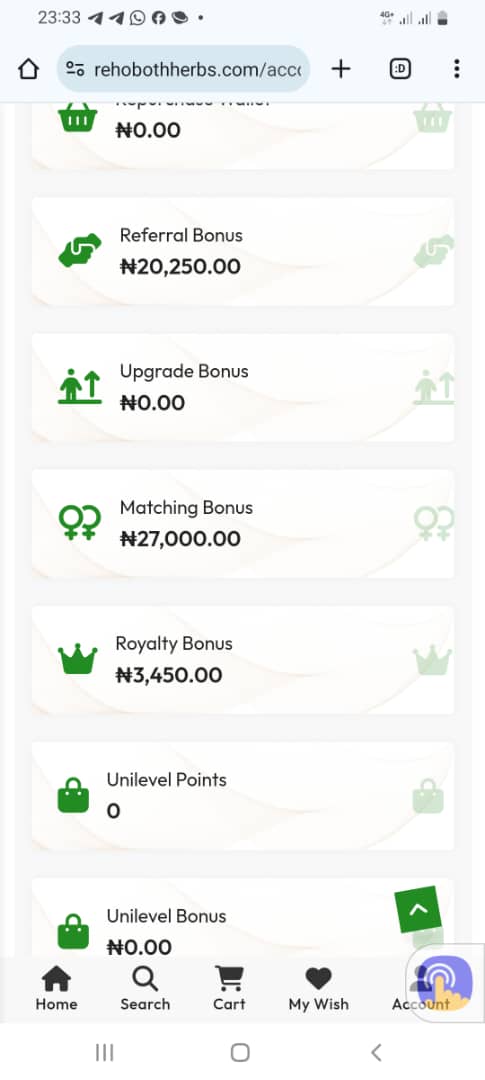This screenshot has height=1080, width=485.
Task: Open the Account tab
Action: [421, 988]
